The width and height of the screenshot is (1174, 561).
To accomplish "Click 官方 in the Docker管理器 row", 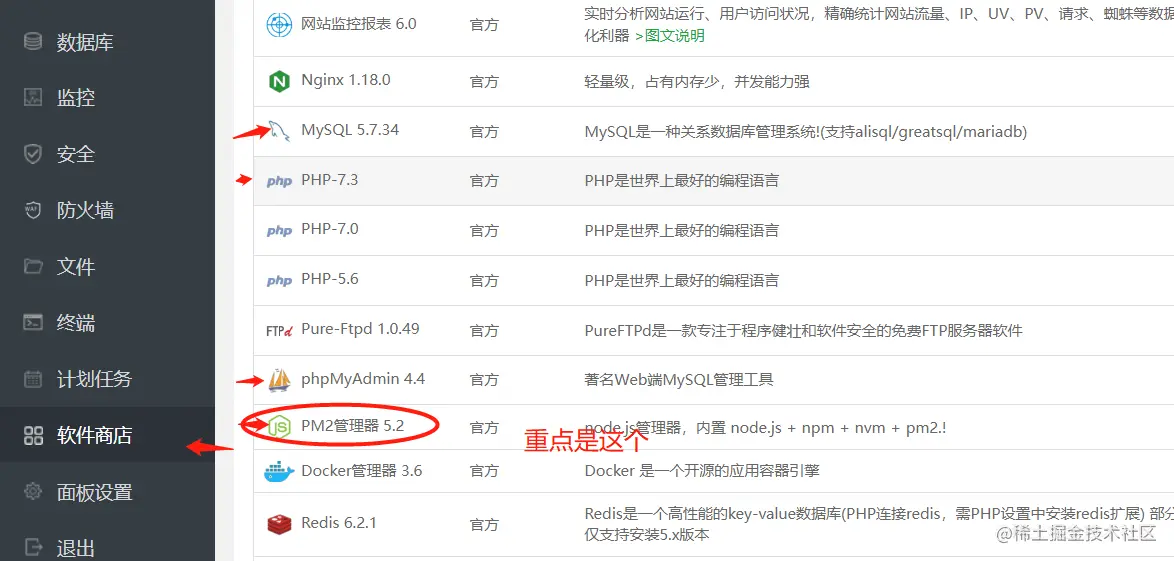I will click(x=484, y=472).
